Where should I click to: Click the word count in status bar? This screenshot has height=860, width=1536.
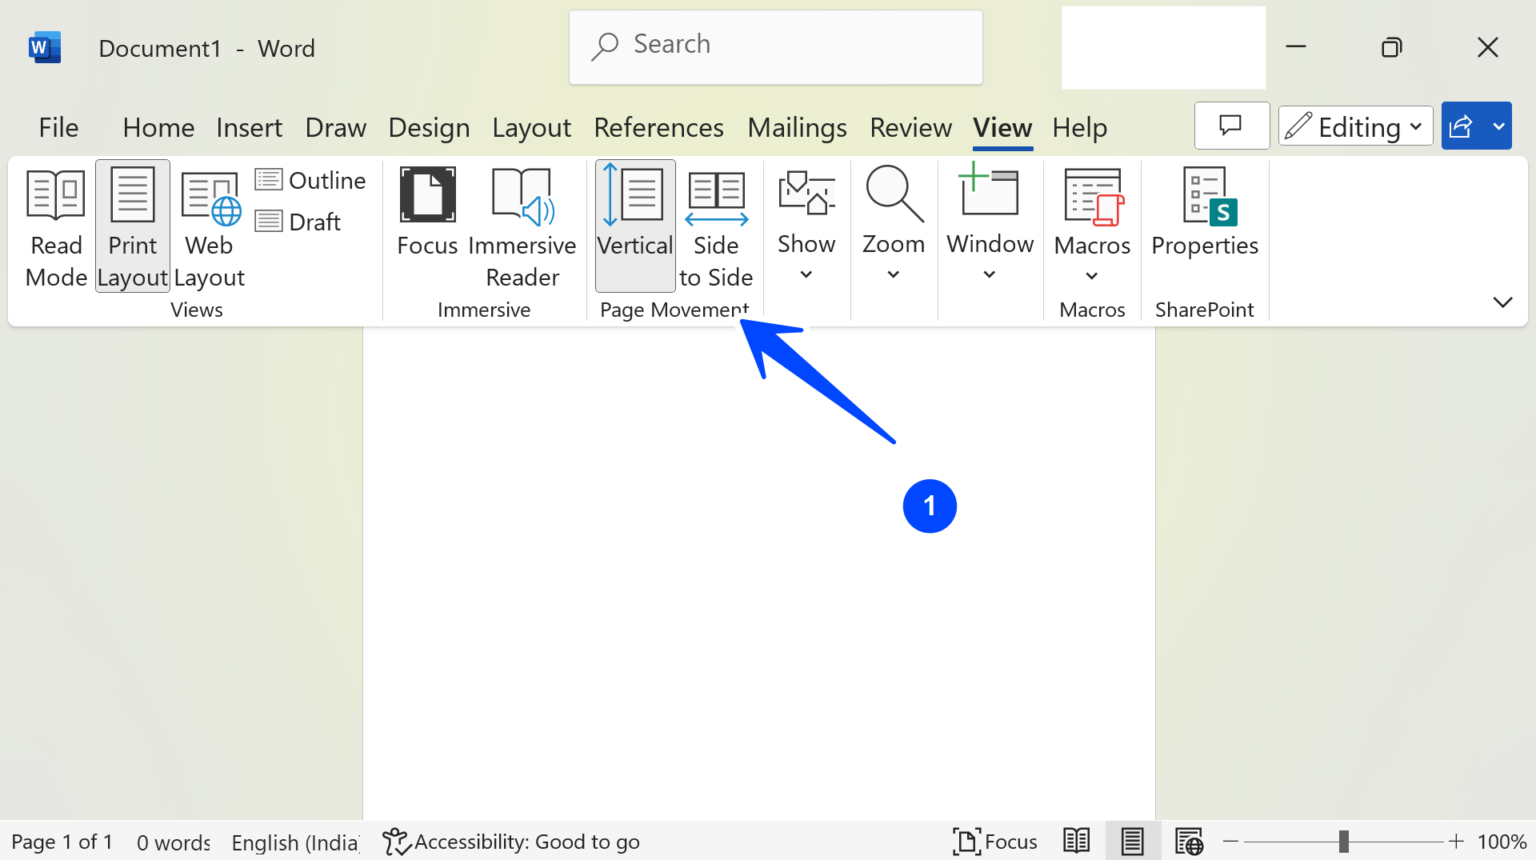[172, 841]
